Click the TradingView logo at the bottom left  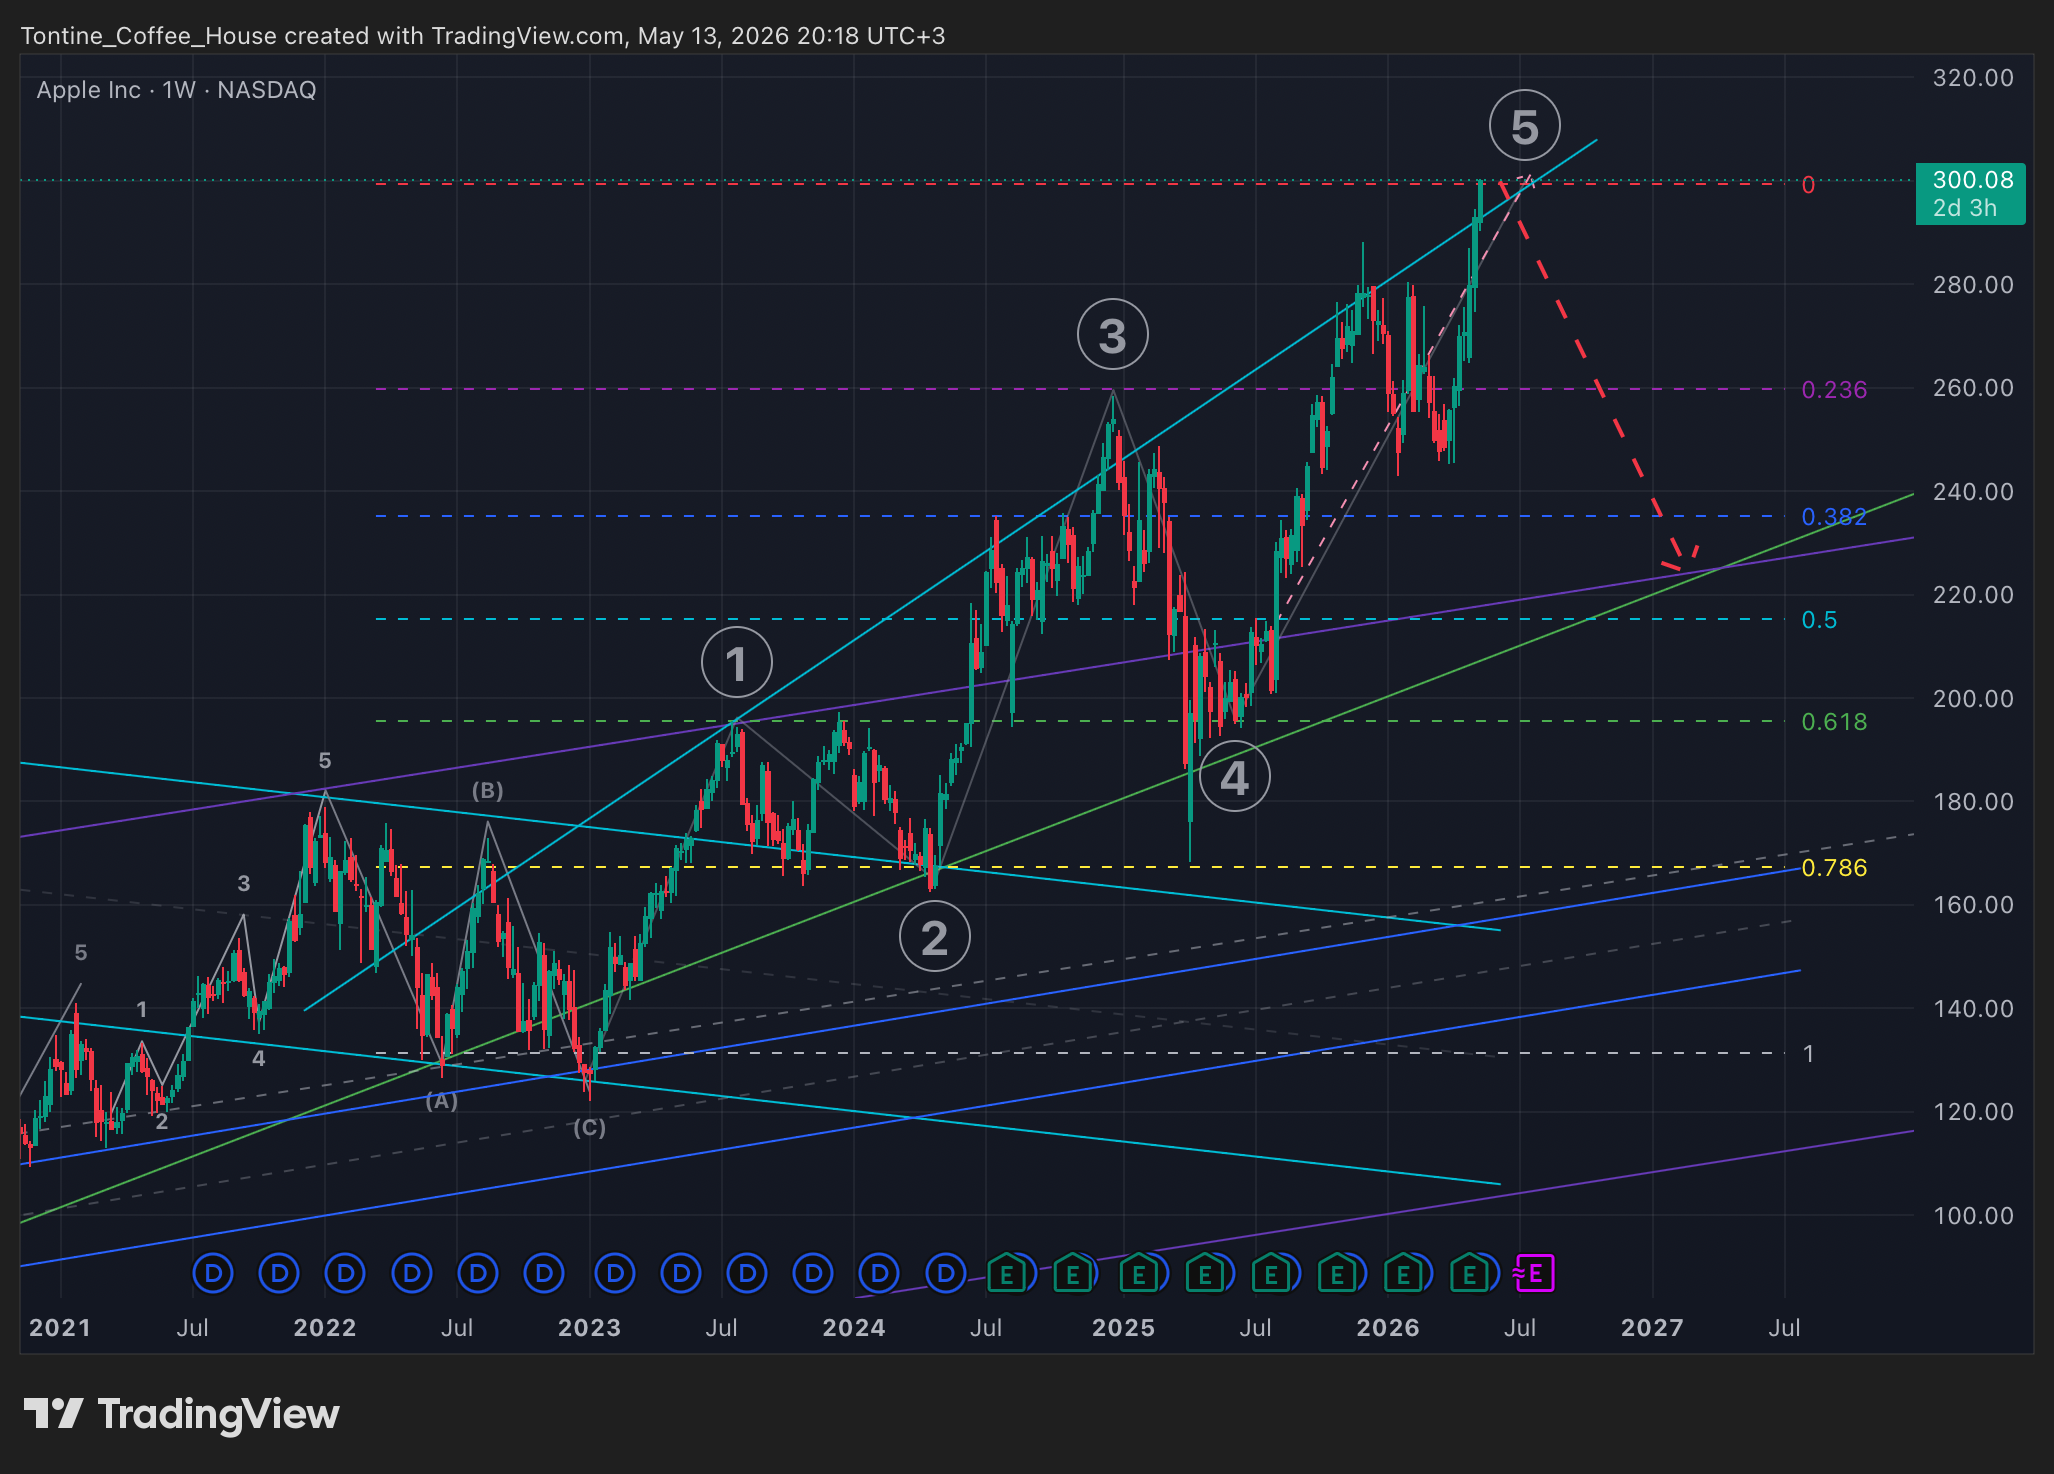pos(181,1414)
